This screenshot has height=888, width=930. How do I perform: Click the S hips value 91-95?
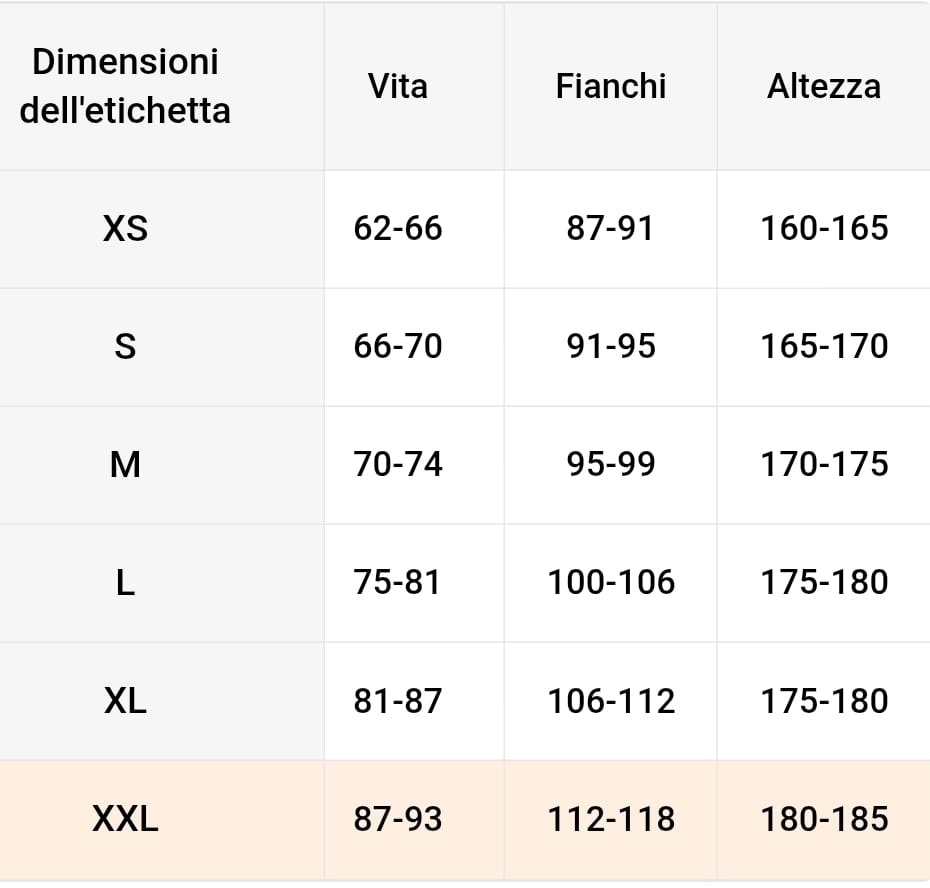610,347
